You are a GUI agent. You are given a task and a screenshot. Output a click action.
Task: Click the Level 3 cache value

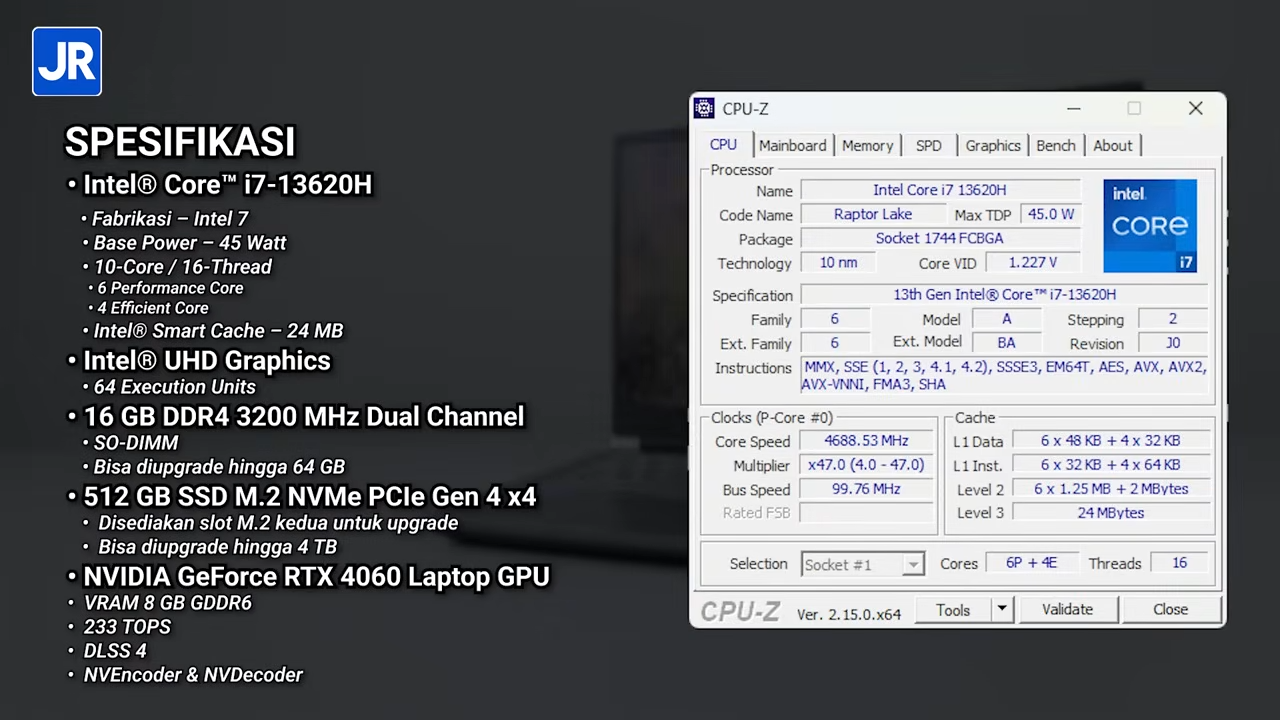[x=1110, y=512]
